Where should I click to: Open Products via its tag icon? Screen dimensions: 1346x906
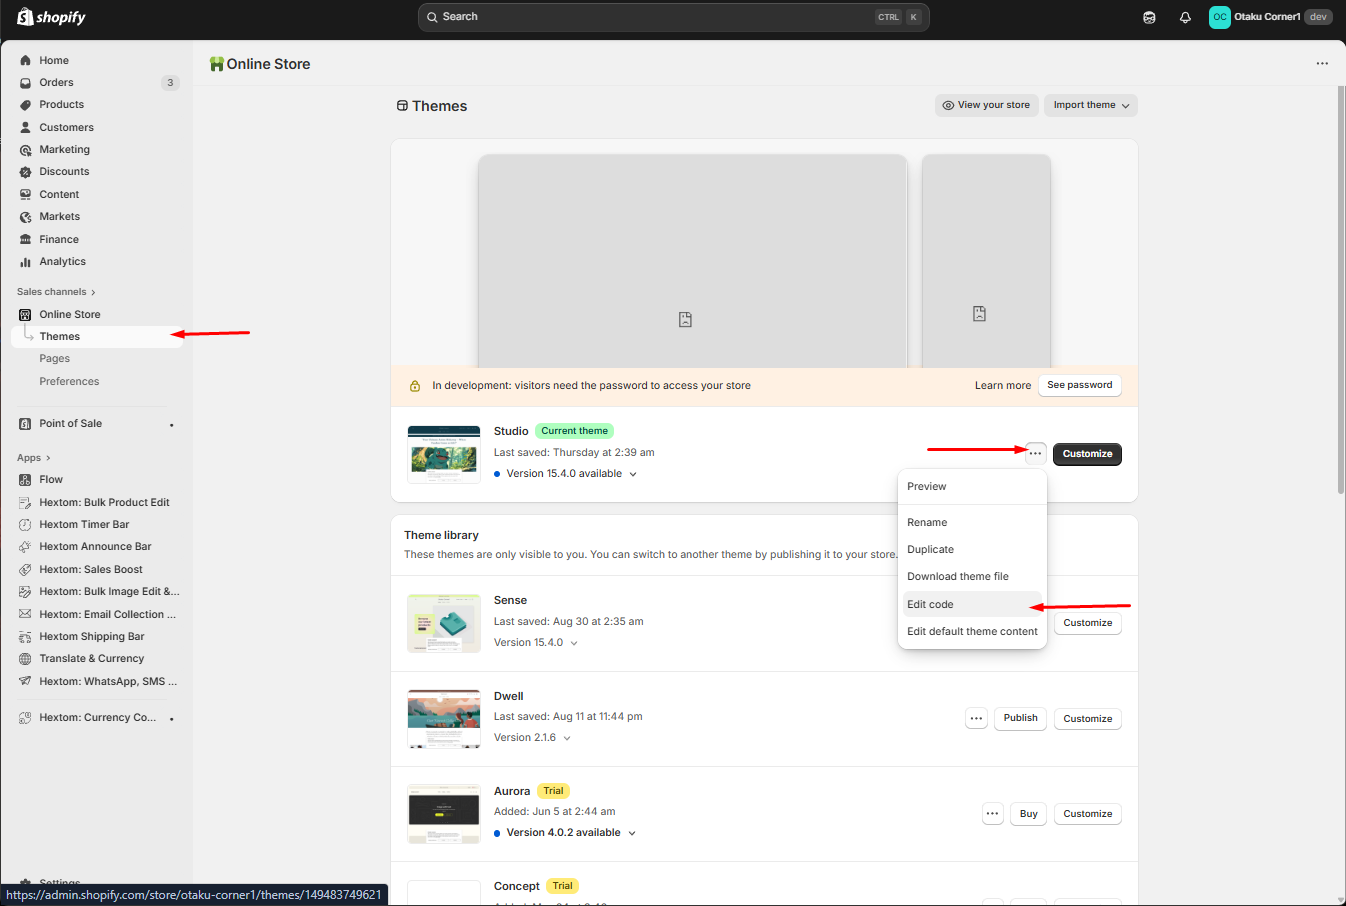coord(25,105)
